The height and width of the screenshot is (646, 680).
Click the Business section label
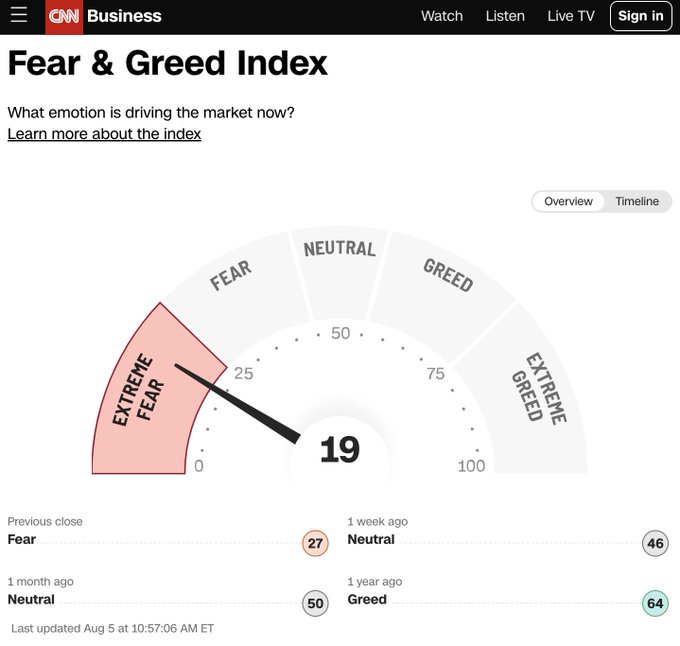(124, 16)
